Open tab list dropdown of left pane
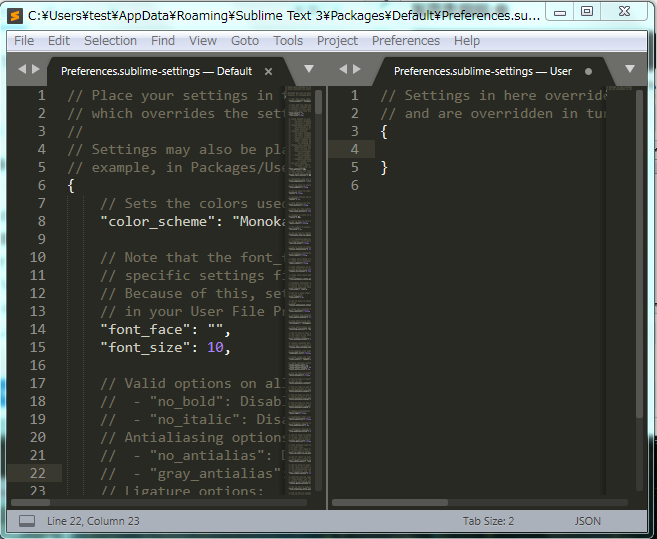Viewport: 657px width, 539px height. pyautogui.click(x=309, y=69)
